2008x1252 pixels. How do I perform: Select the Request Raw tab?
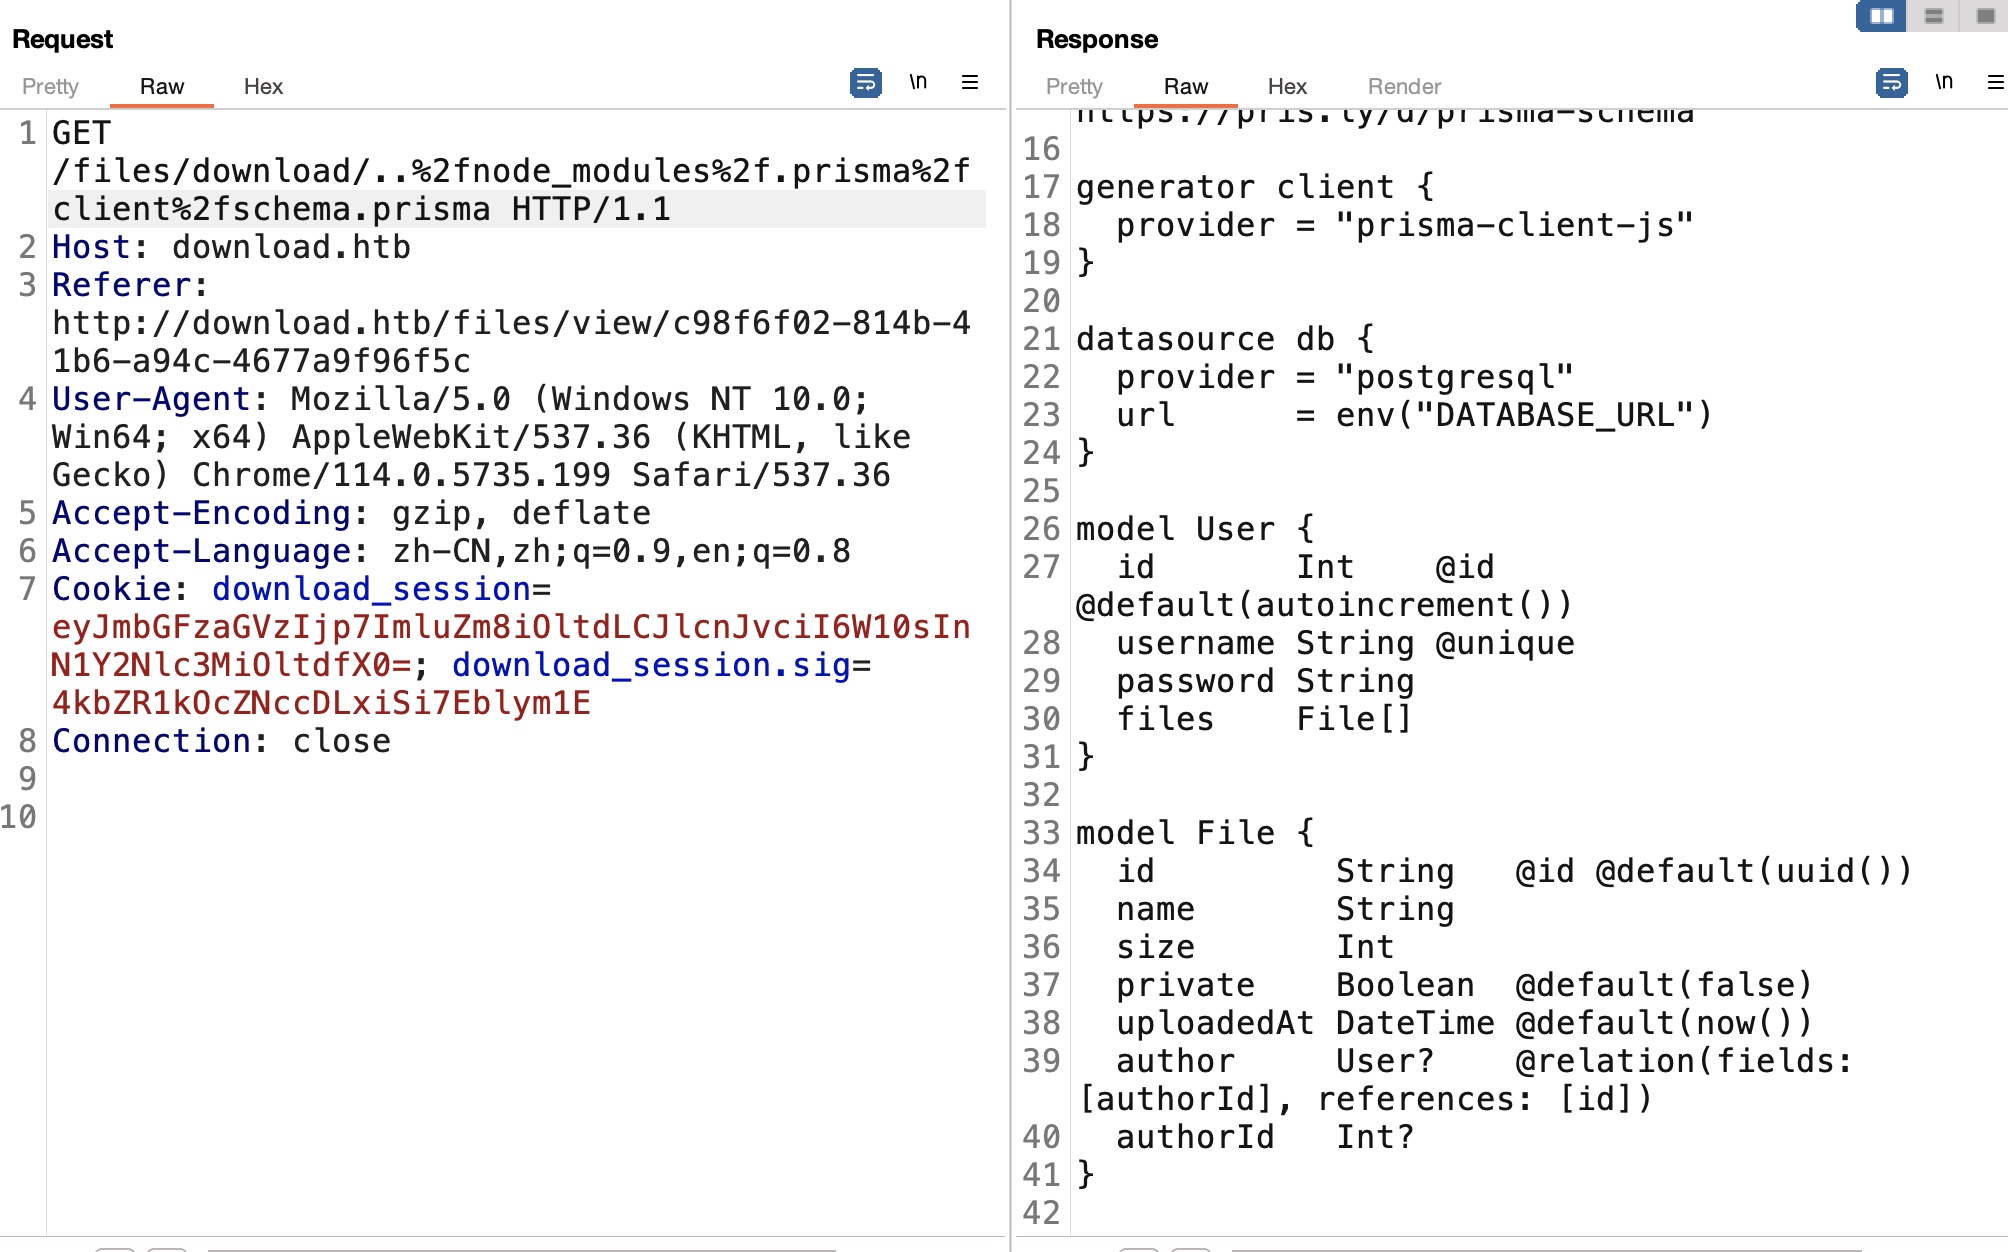[161, 87]
